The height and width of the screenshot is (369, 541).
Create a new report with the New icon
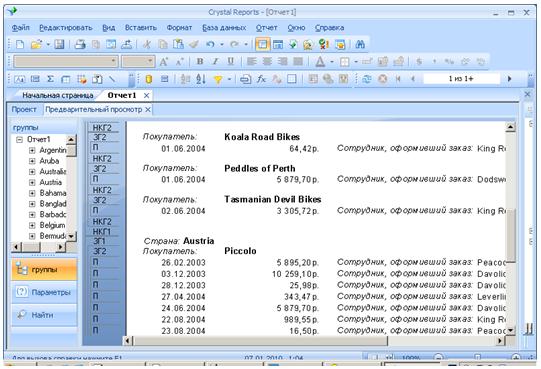pyautogui.click(x=20, y=45)
